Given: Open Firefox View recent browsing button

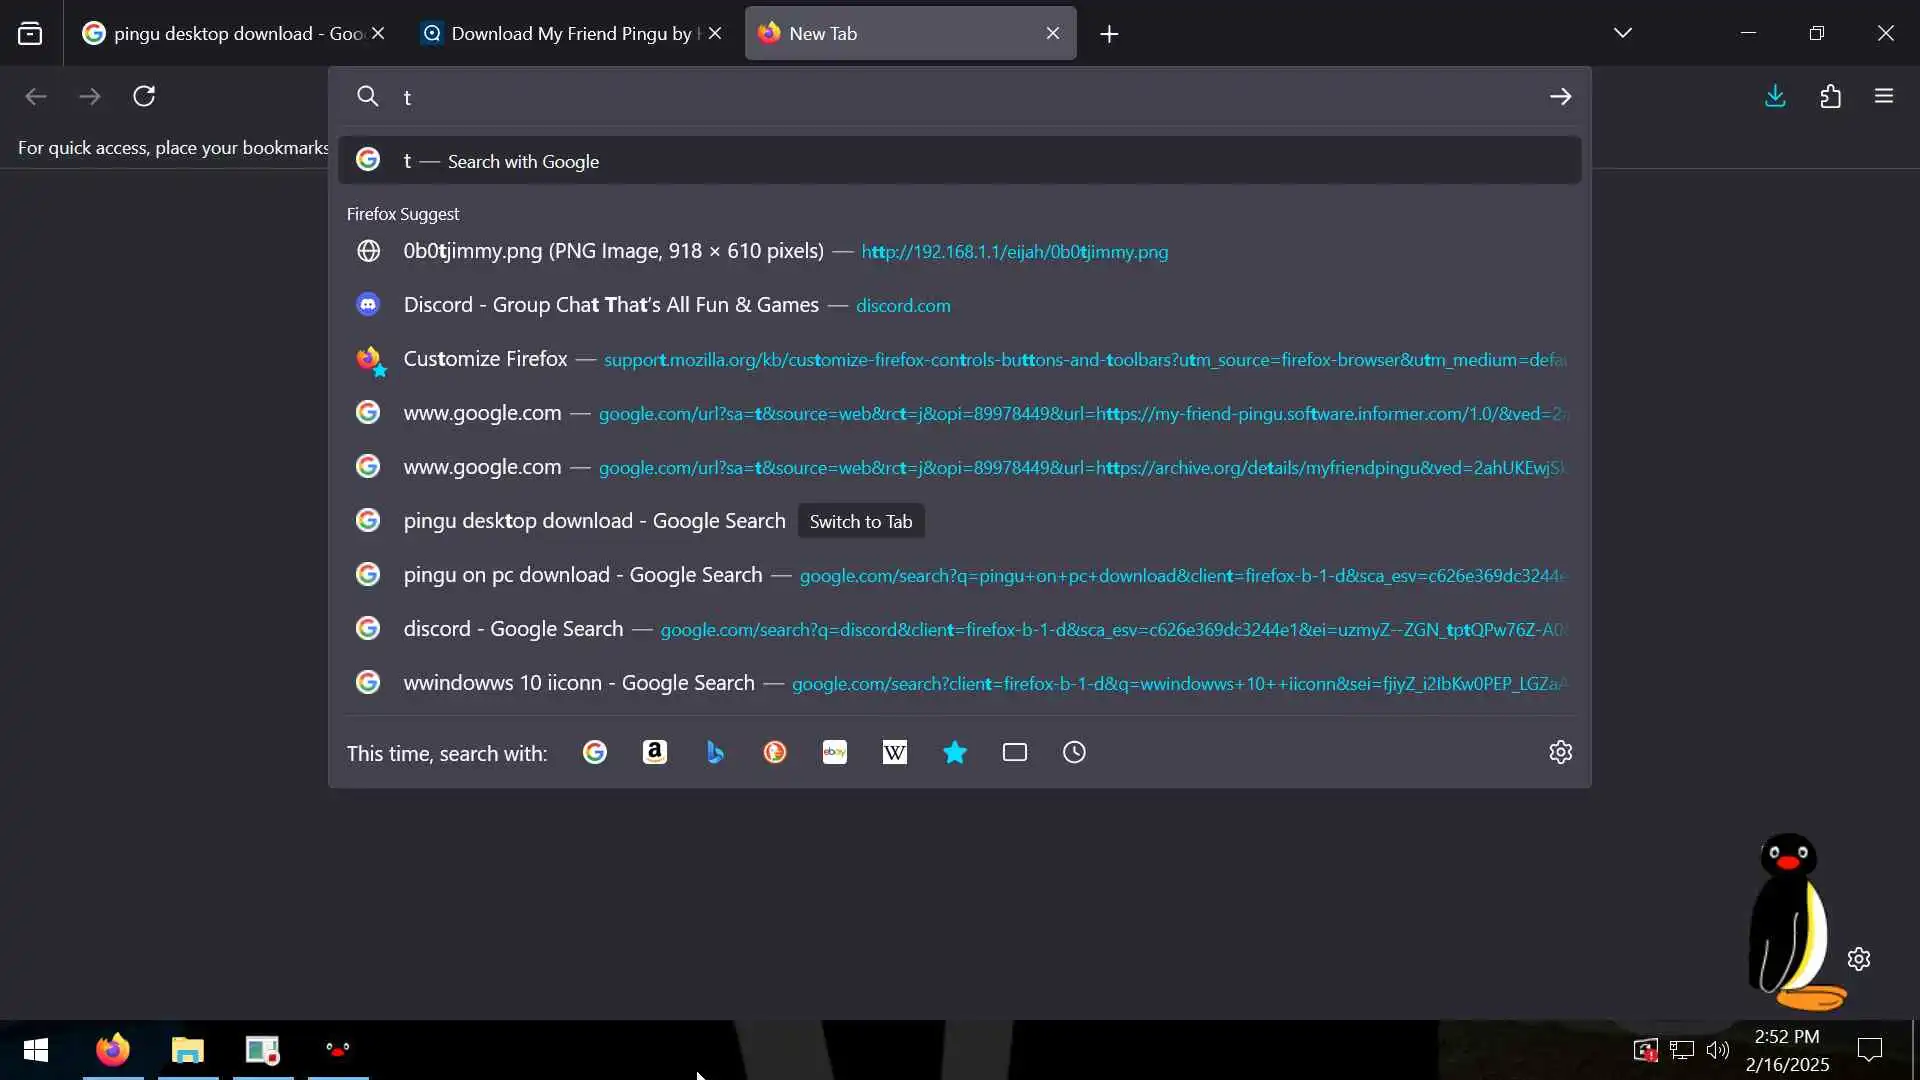Looking at the screenshot, I should [30, 33].
